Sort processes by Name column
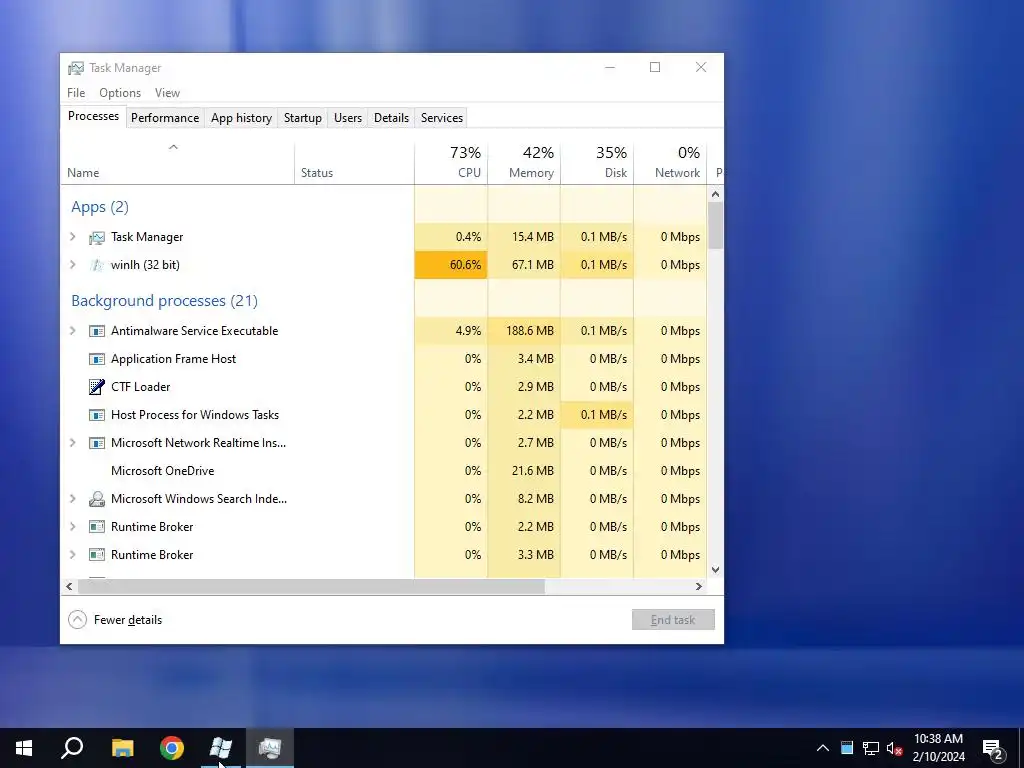Viewport: 1024px width, 768px height. [x=176, y=163]
